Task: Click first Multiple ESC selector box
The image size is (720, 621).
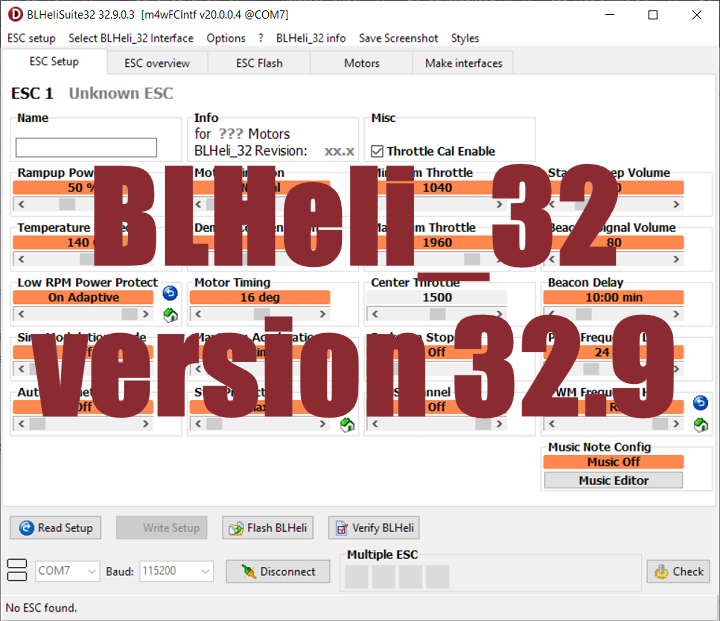Action: [x=356, y=577]
